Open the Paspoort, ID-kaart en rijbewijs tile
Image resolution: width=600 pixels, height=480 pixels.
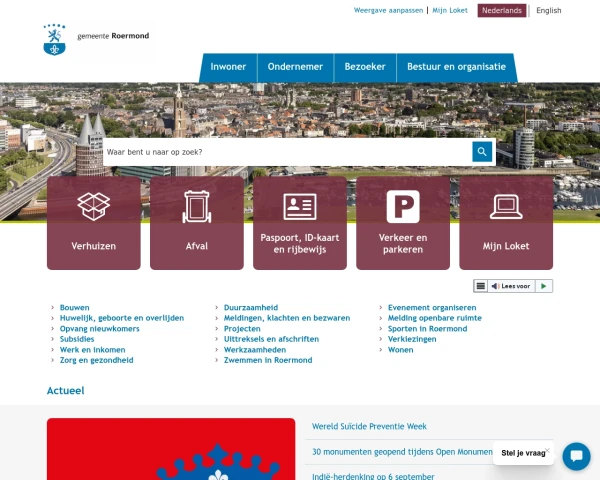point(300,223)
